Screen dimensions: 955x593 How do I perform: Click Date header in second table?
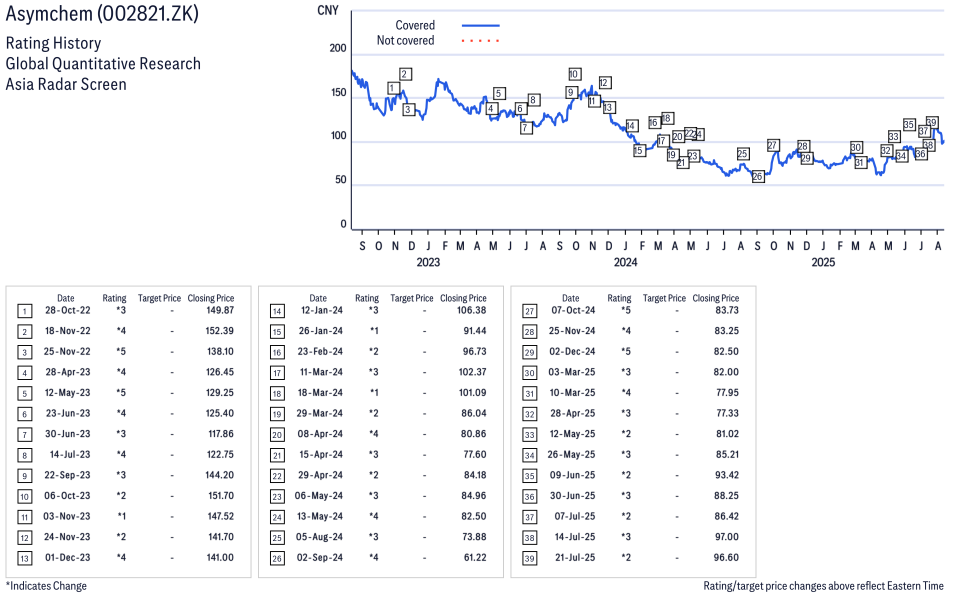[318, 298]
